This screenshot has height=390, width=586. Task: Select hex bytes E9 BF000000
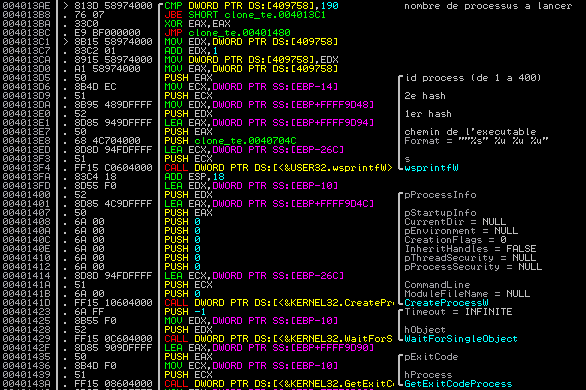[107, 33]
